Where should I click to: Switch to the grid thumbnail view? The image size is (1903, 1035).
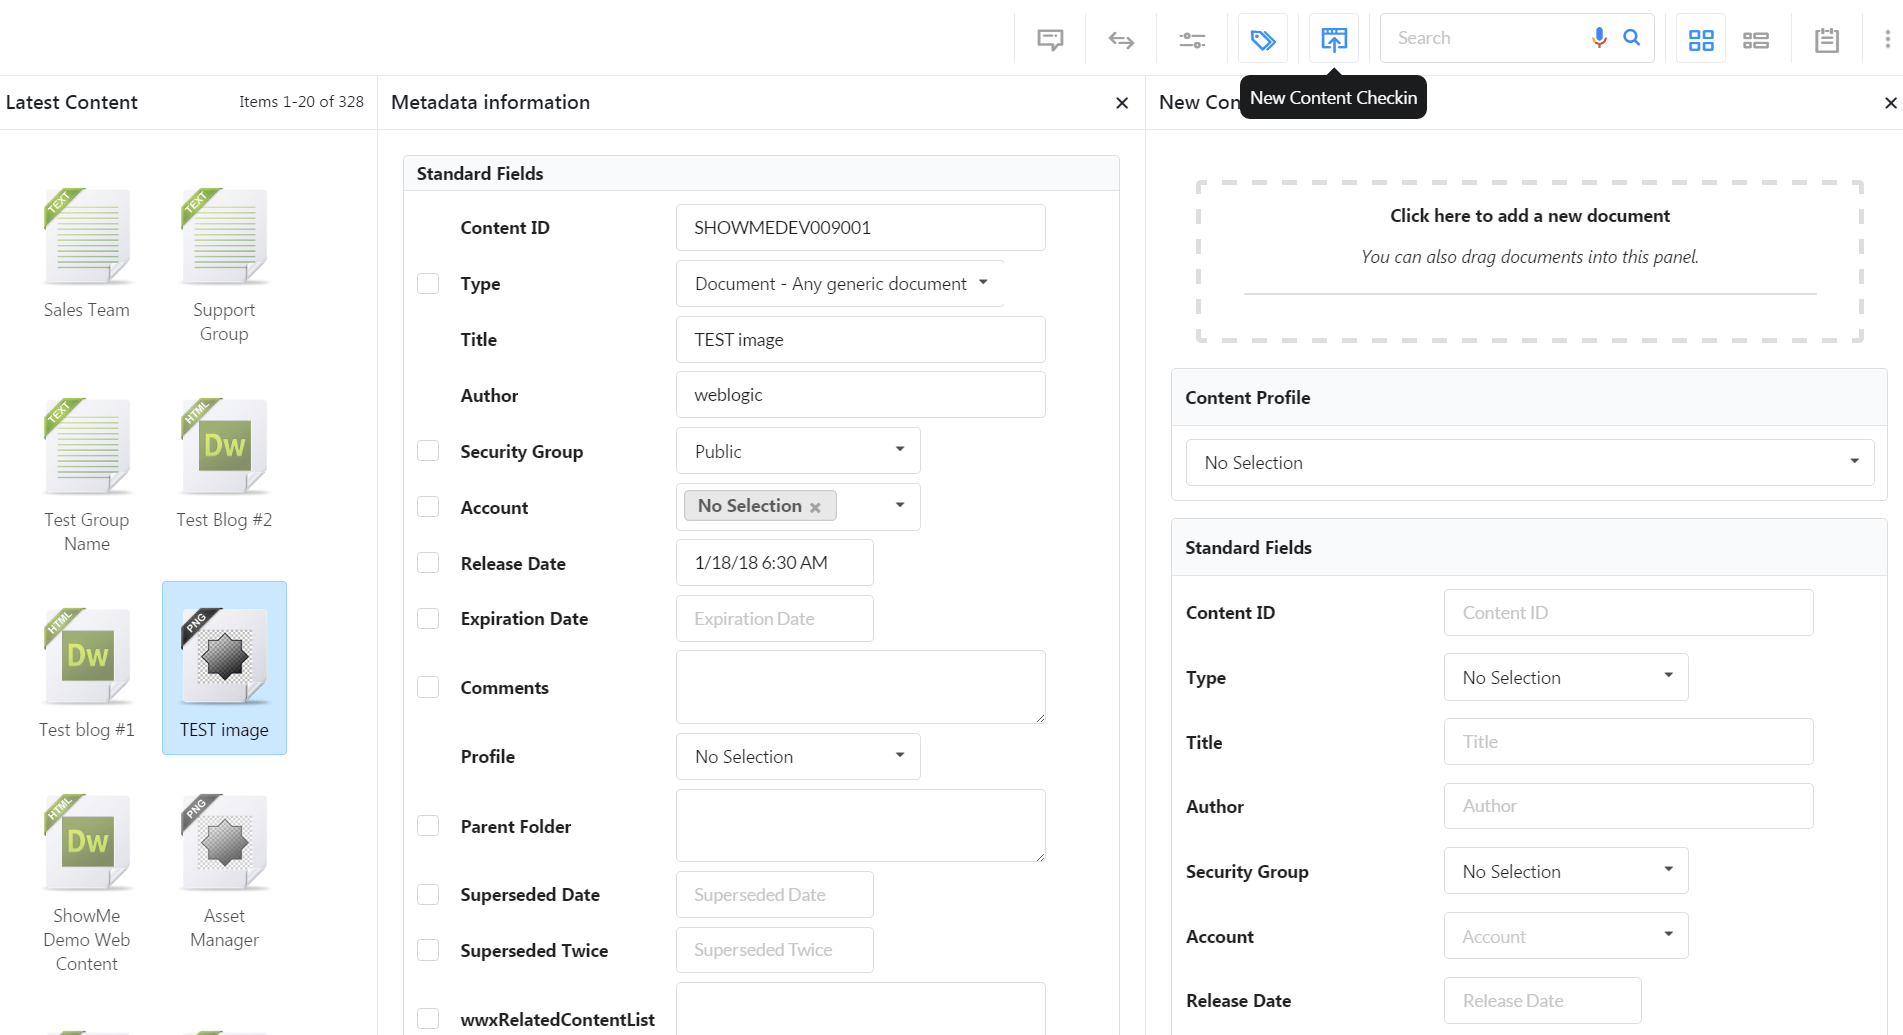1701,39
